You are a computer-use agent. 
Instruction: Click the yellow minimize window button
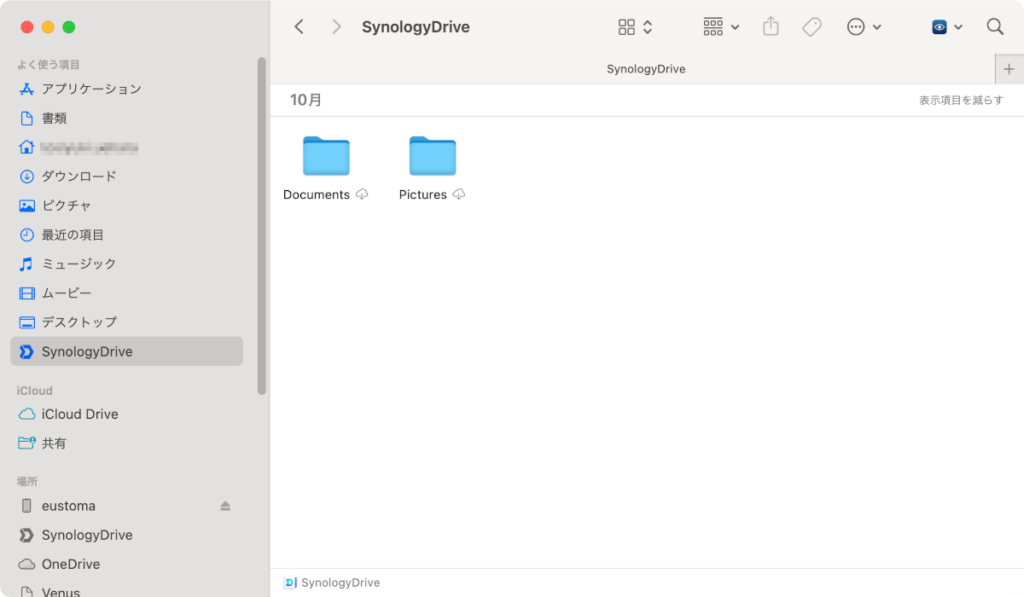pos(48,27)
